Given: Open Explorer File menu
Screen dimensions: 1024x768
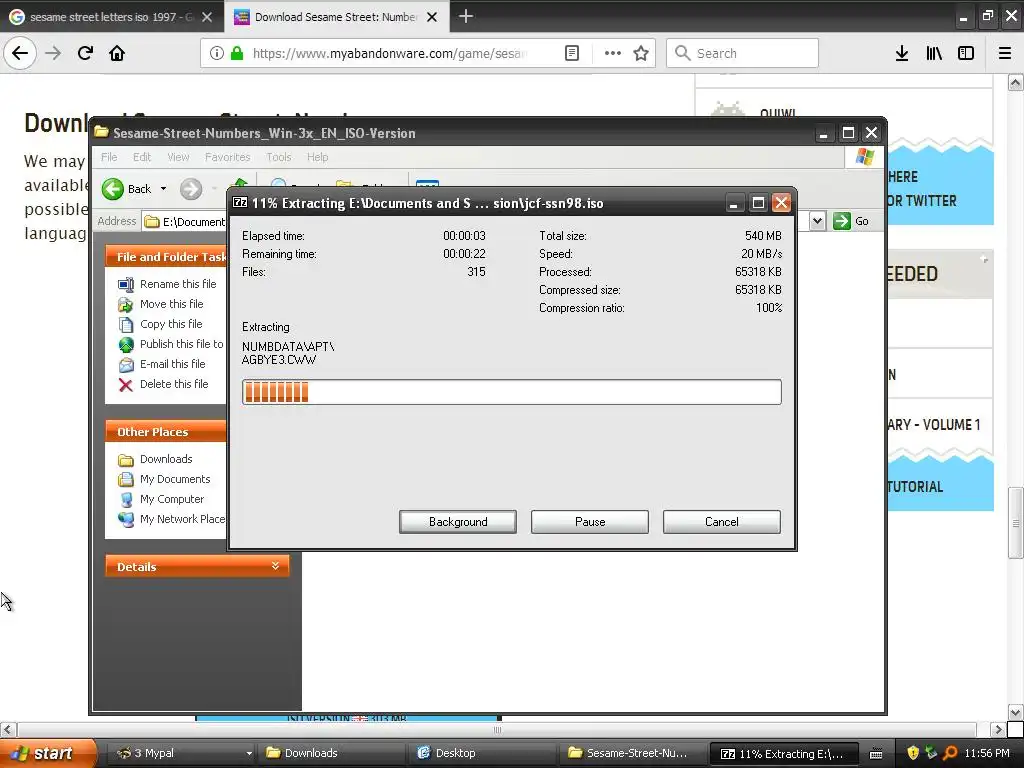Looking at the screenshot, I should pyautogui.click(x=109, y=157).
